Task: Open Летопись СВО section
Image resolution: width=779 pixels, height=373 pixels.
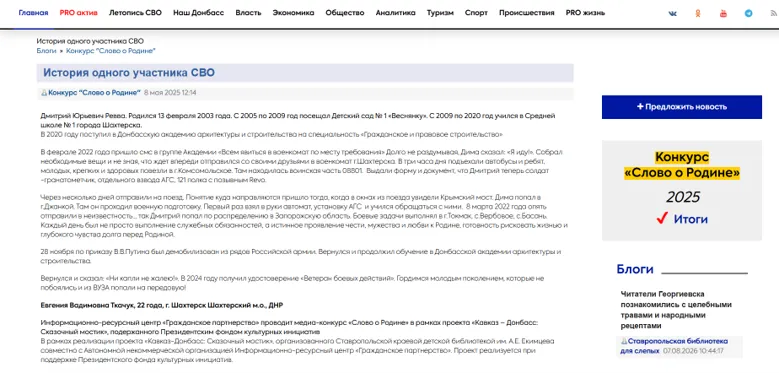Action: (135, 13)
